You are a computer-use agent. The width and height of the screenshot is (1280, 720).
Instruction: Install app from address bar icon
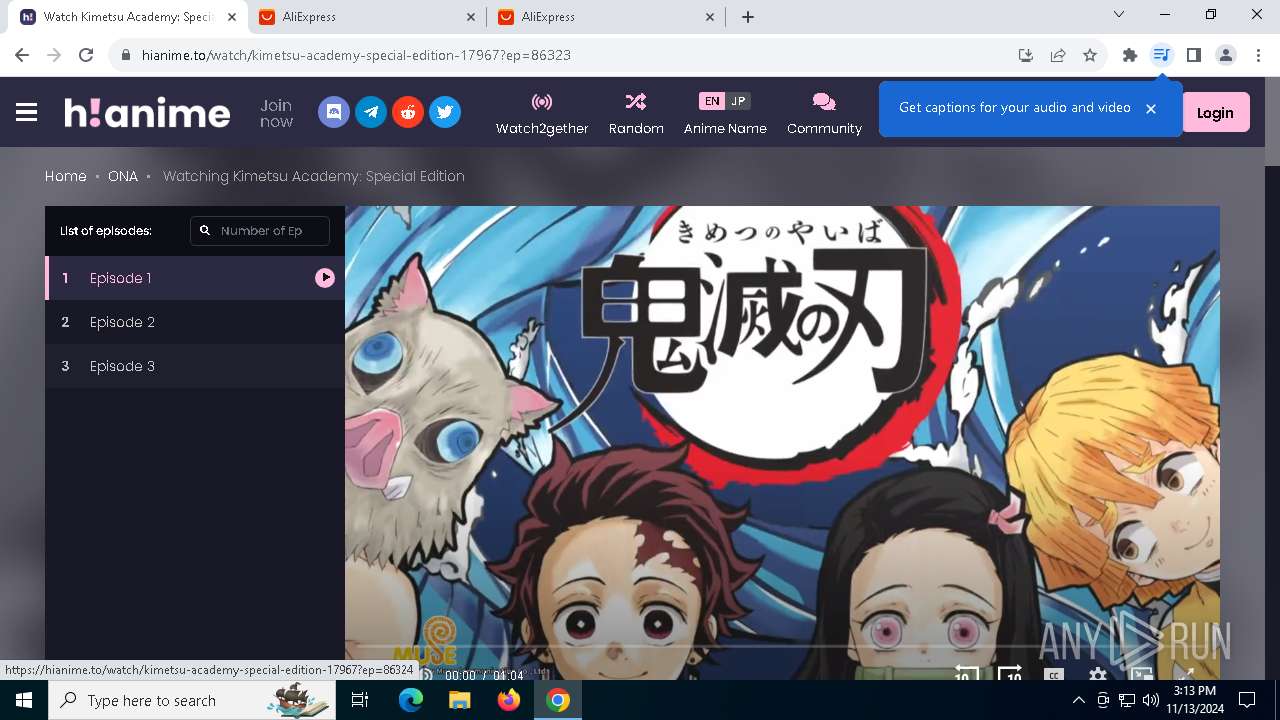[1026, 55]
